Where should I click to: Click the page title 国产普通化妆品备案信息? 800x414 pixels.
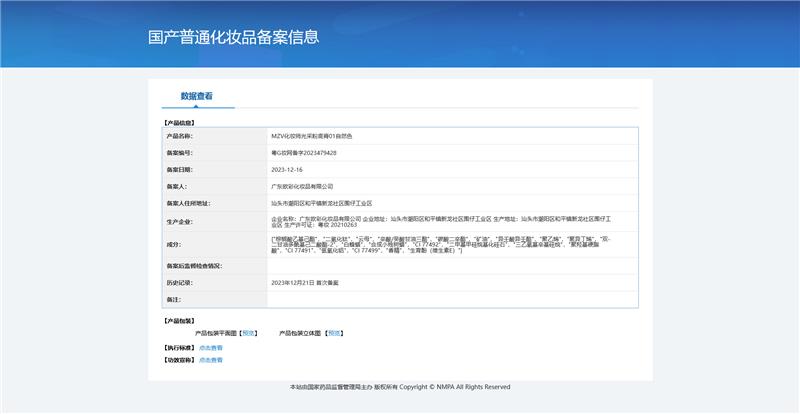tap(234, 37)
